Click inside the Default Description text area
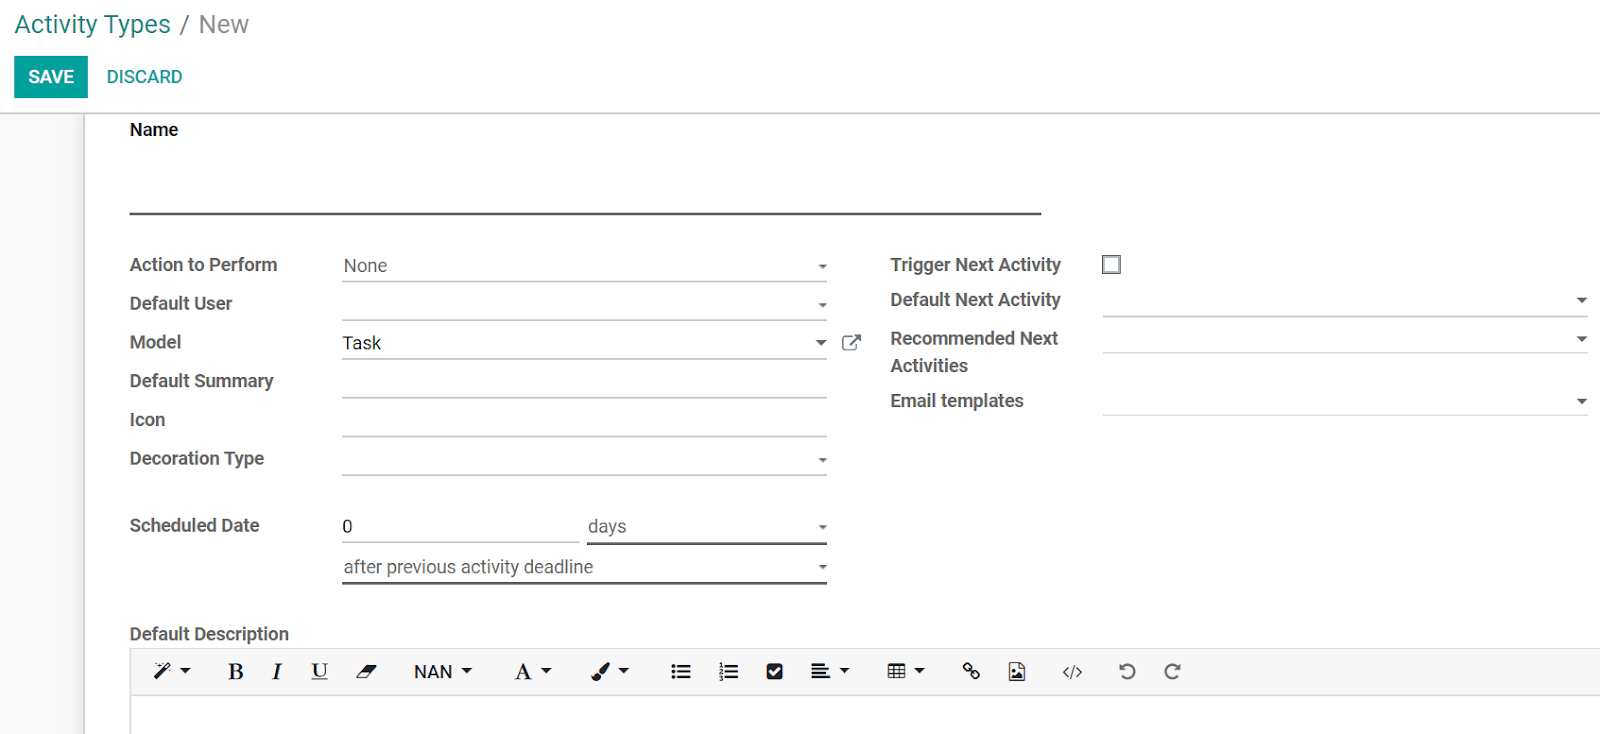Image resolution: width=1600 pixels, height=734 pixels. point(865,715)
